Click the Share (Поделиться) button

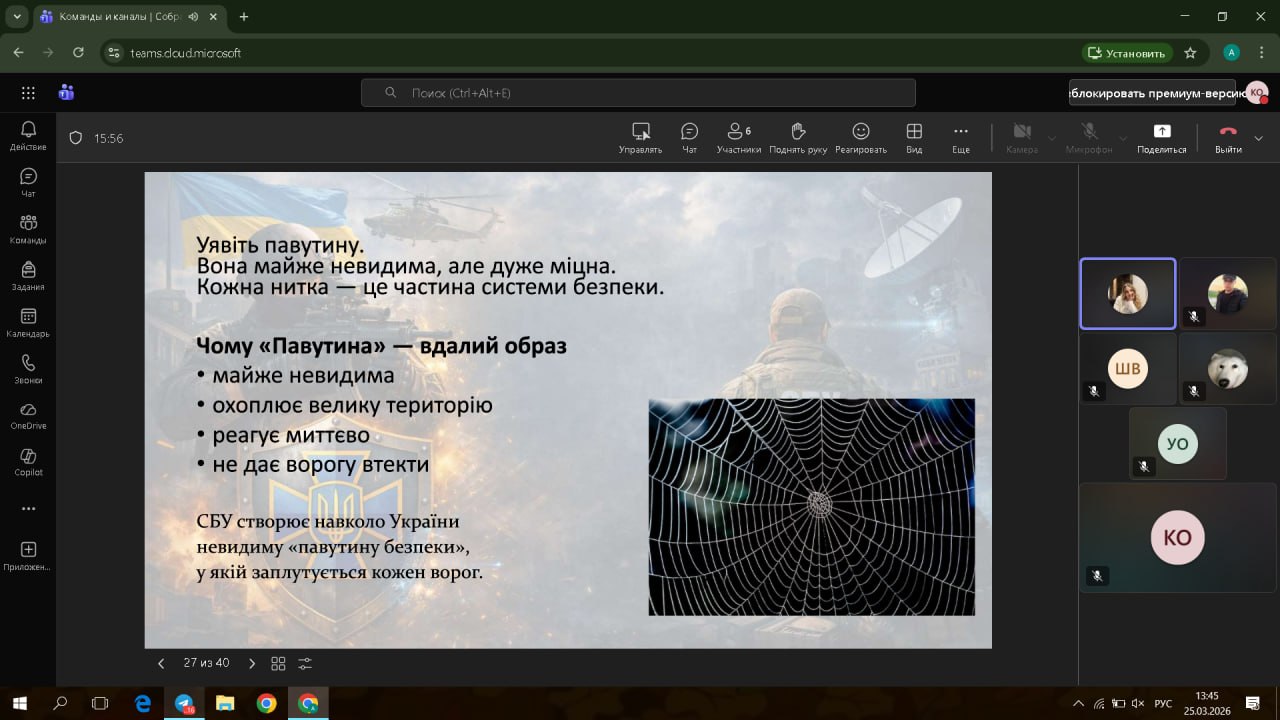click(1161, 137)
